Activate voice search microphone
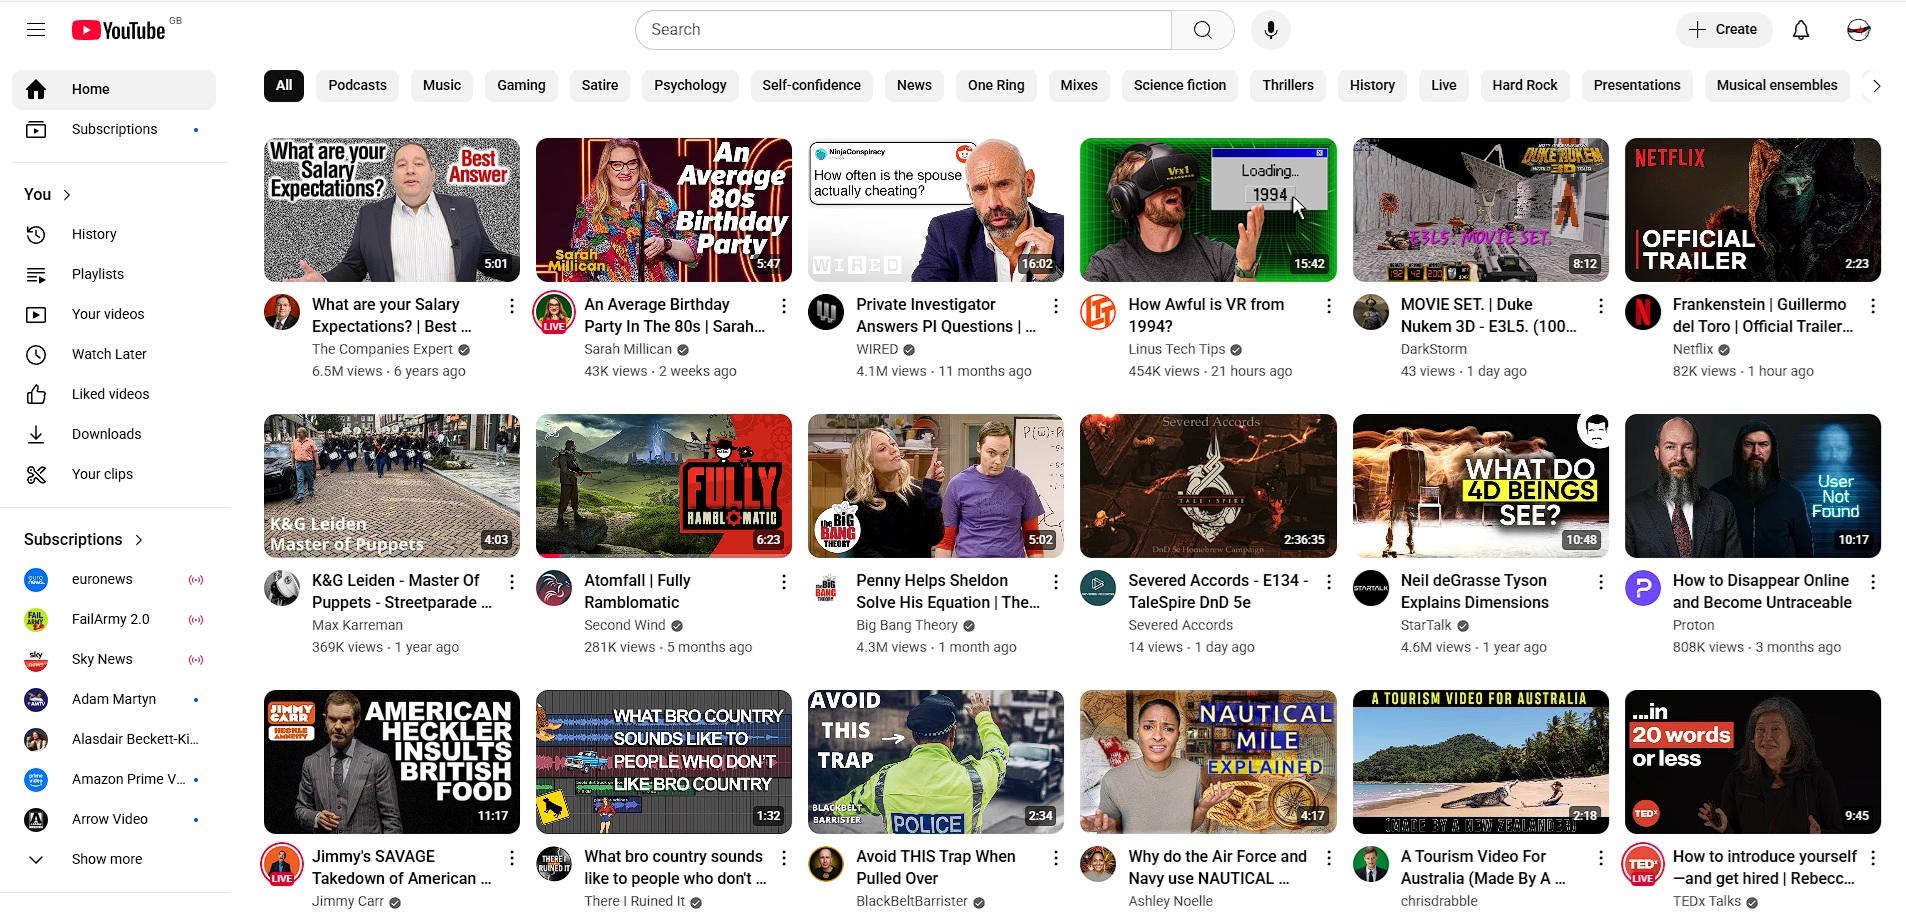1906x912 pixels. click(1270, 30)
